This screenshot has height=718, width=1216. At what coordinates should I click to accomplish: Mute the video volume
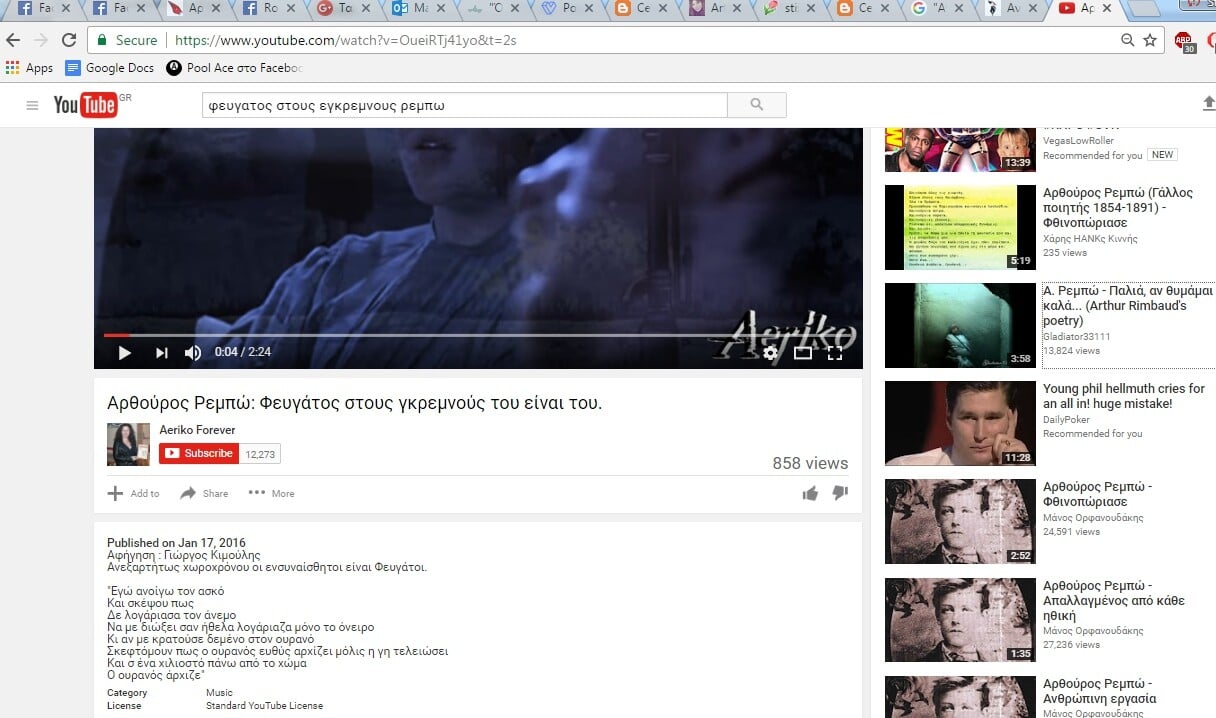coord(193,352)
